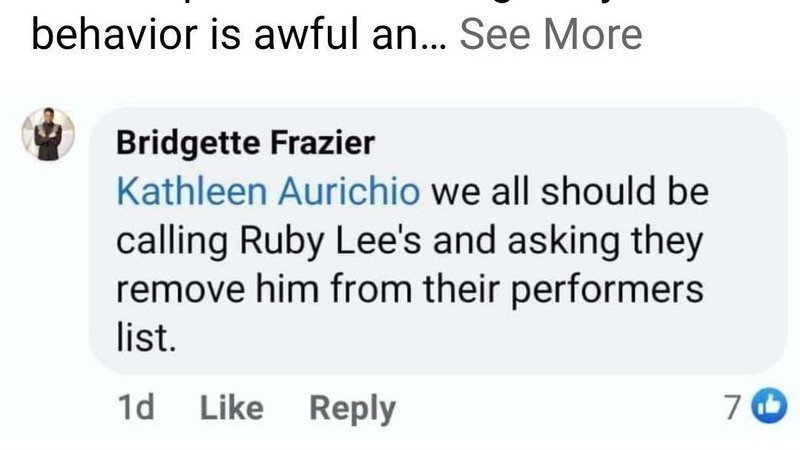This screenshot has height=450, width=800.
Task: Open the 1d comment timestamp
Action: point(136,408)
